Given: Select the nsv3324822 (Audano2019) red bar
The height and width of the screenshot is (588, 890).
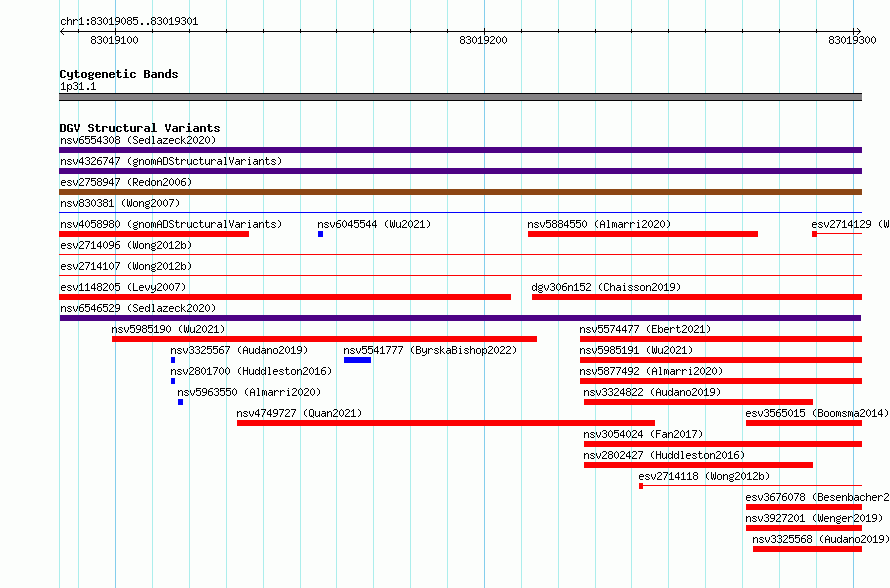Looking at the screenshot, I should point(698,402).
